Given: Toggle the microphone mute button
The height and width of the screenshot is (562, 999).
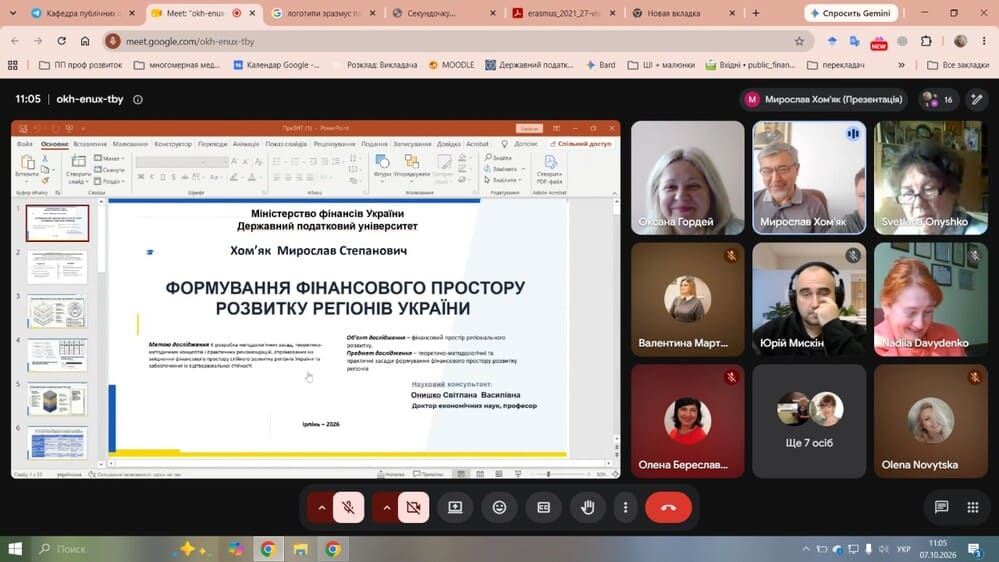Looking at the screenshot, I should [x=349, y=507].
